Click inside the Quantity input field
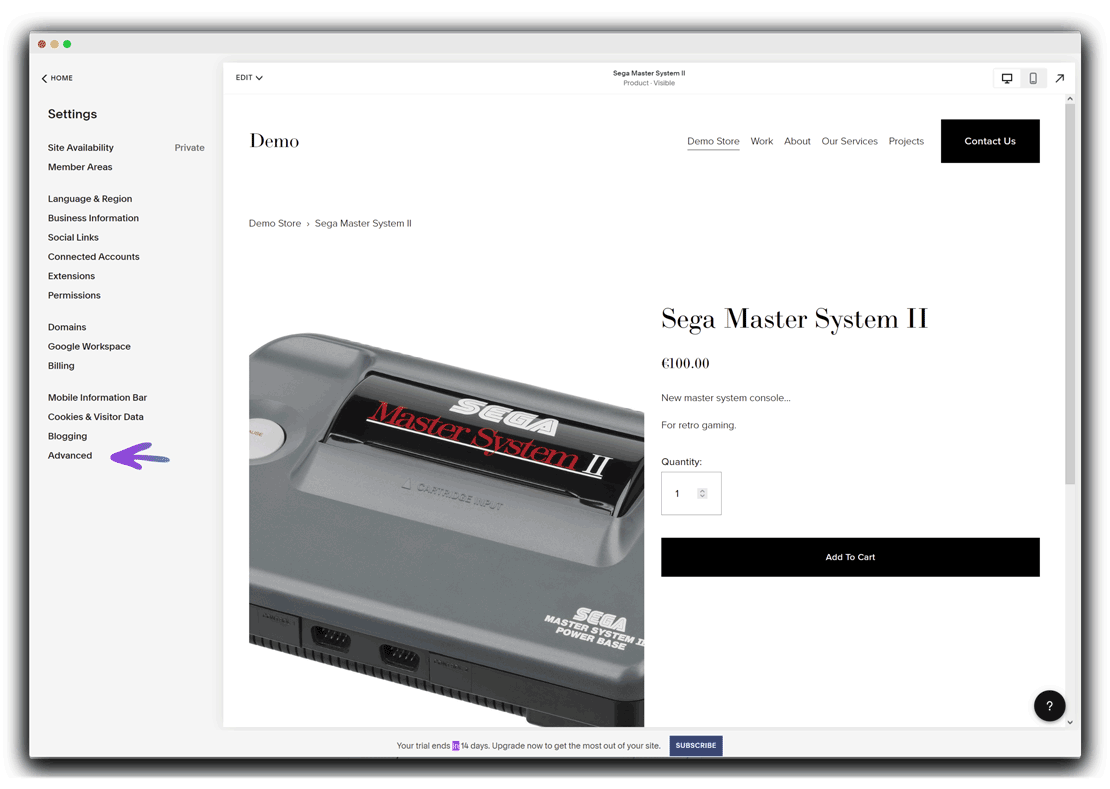 [x=685, y=493]
